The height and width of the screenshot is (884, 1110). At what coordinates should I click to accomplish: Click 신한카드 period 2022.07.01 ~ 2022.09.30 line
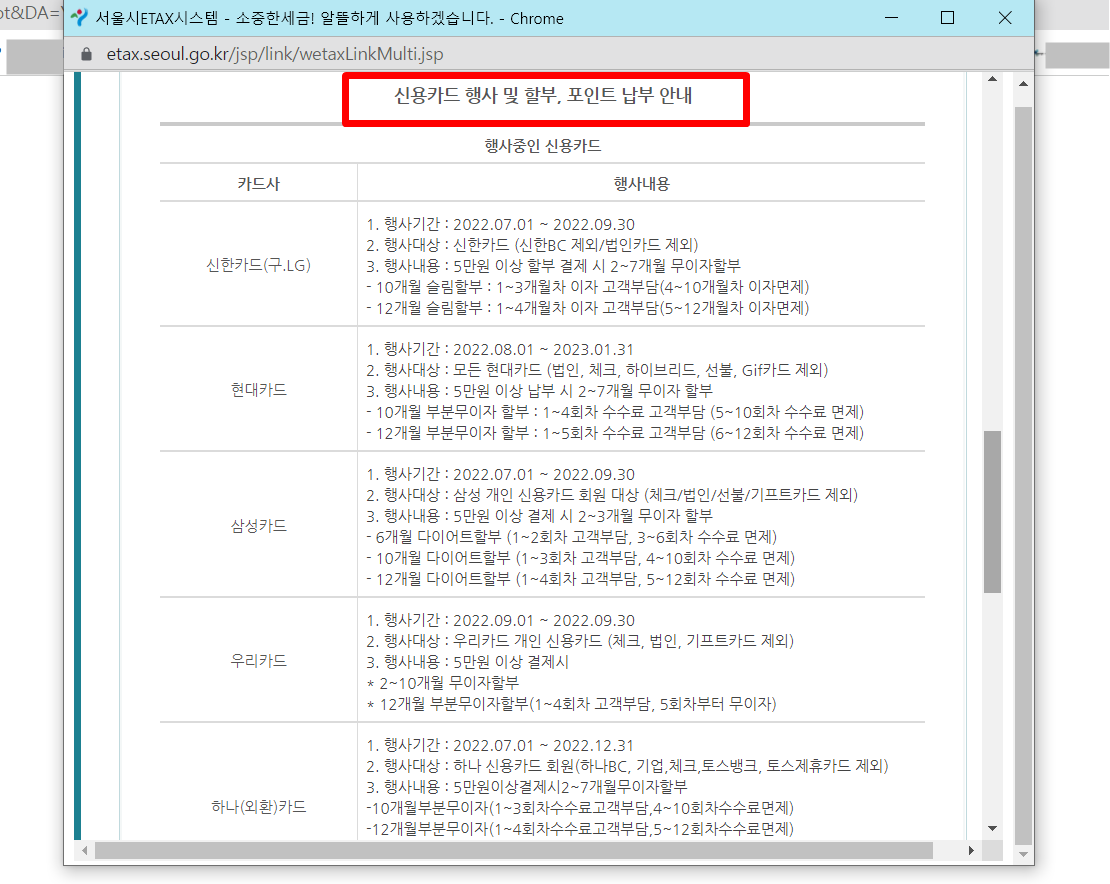[500, 224]
